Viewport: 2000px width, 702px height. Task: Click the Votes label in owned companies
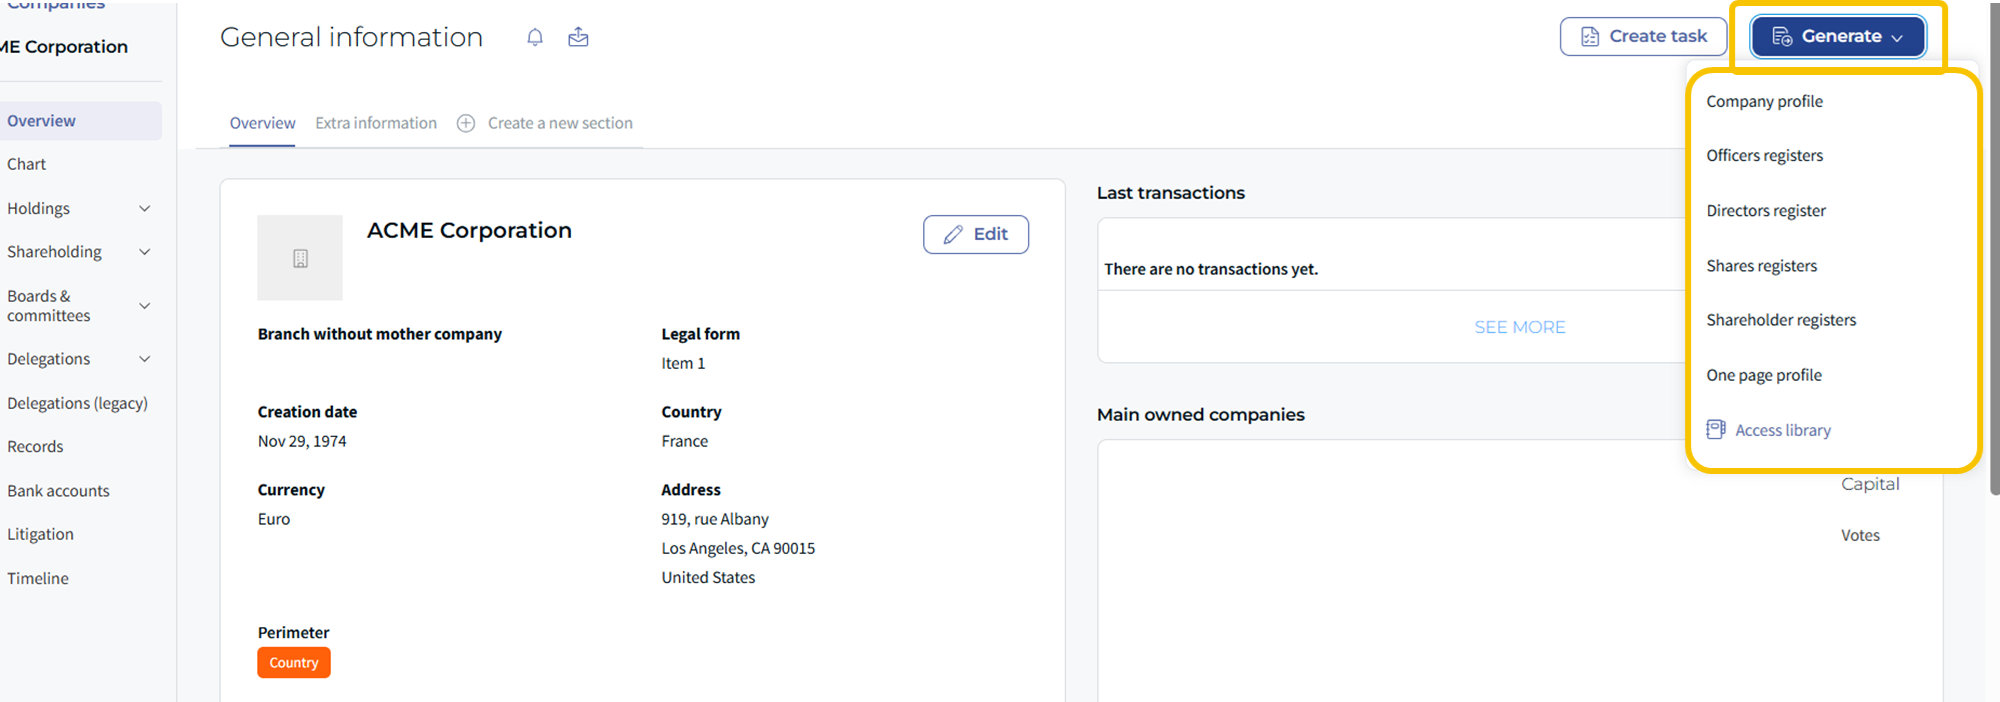[1860, 535]
